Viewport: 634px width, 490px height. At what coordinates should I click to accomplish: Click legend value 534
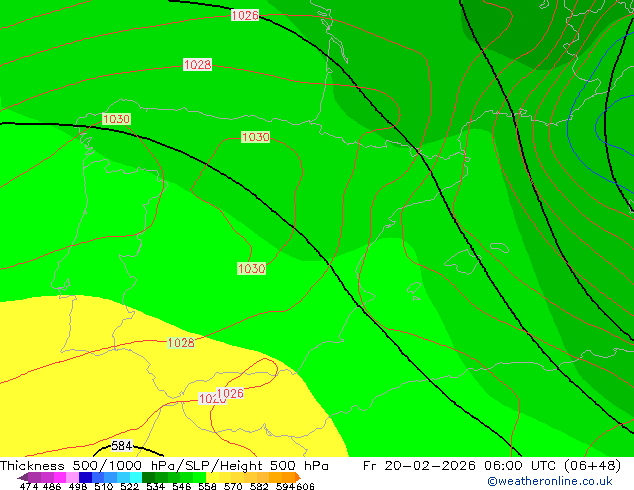coord(156,486)
